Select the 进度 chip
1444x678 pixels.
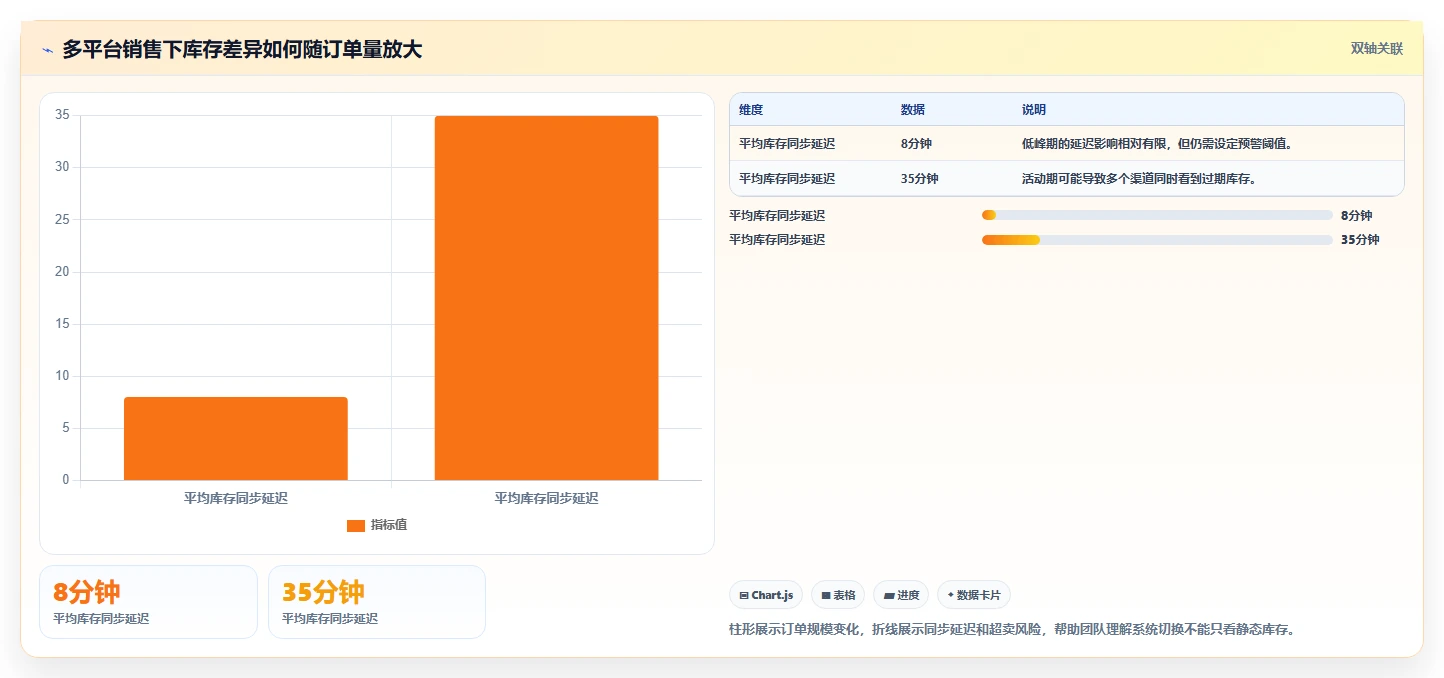901,595
